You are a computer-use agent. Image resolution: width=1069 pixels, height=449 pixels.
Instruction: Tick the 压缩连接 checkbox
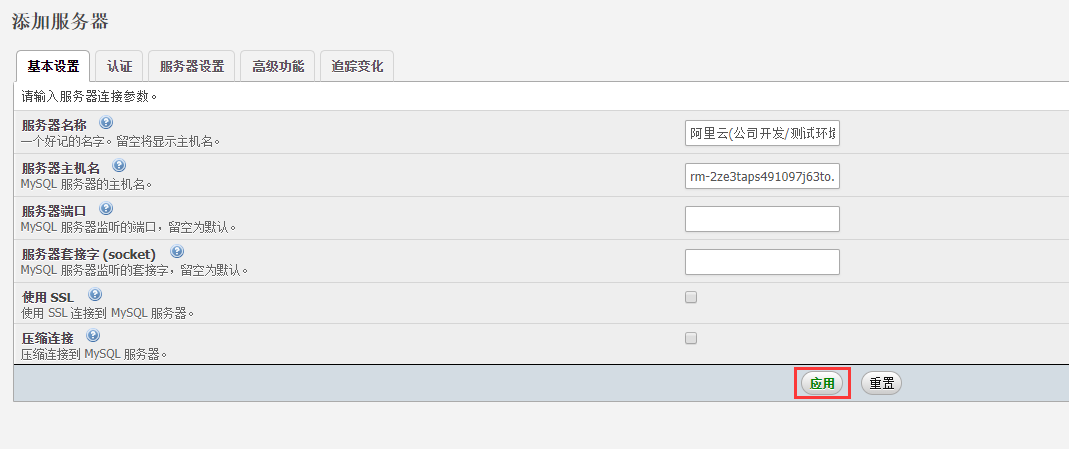[691, 339]
